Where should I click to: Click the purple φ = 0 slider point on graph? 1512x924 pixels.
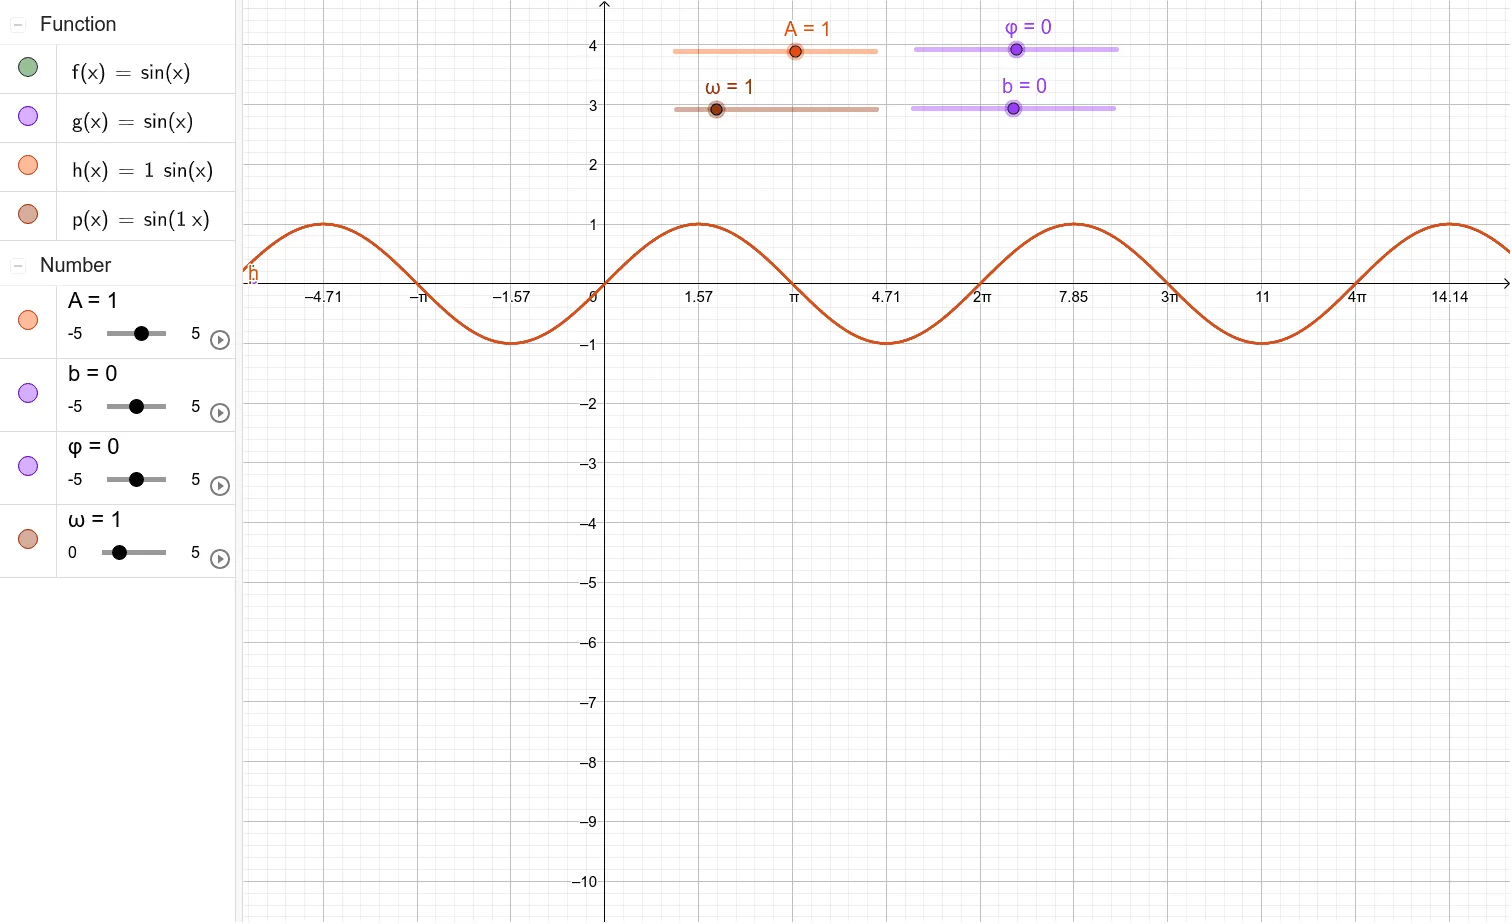point(1016,49)
